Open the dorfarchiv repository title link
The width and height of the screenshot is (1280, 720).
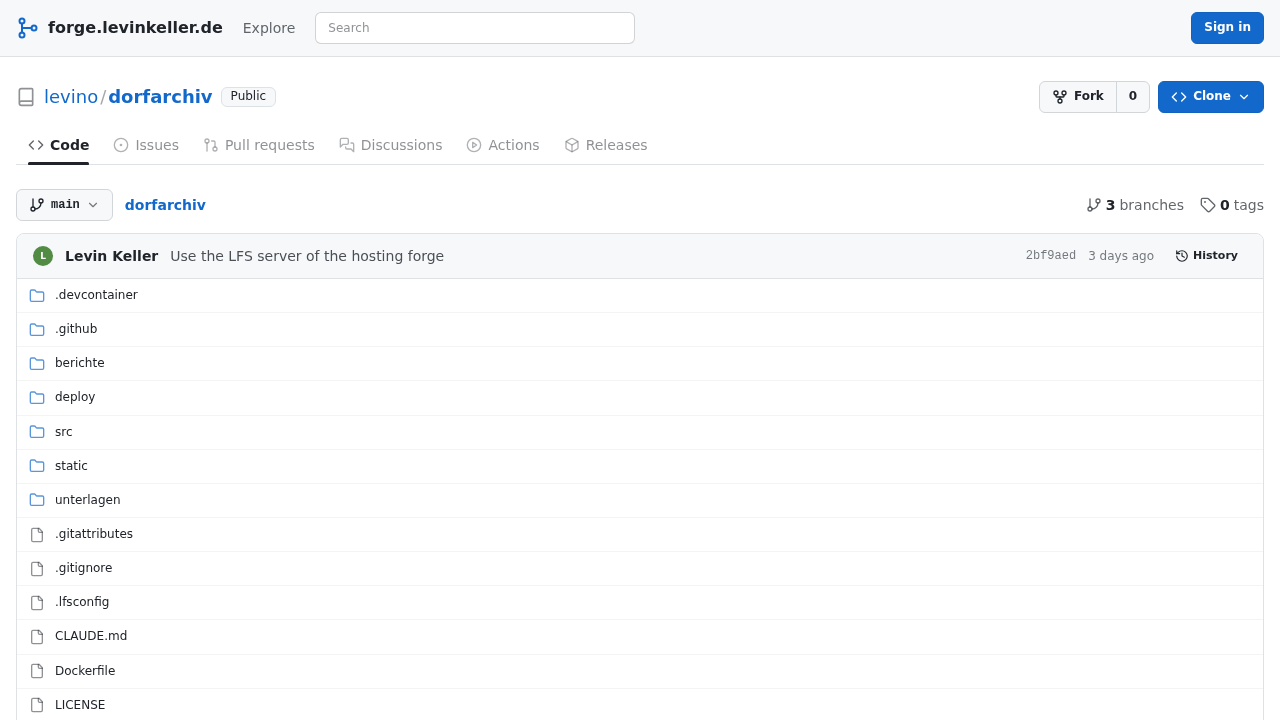(x=160, y=97)
